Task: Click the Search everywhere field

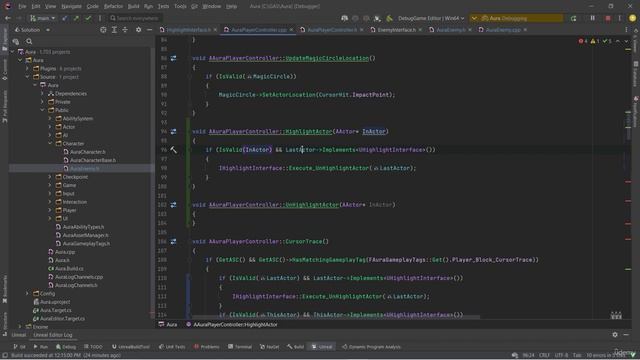Action: [x=135, y=18]
